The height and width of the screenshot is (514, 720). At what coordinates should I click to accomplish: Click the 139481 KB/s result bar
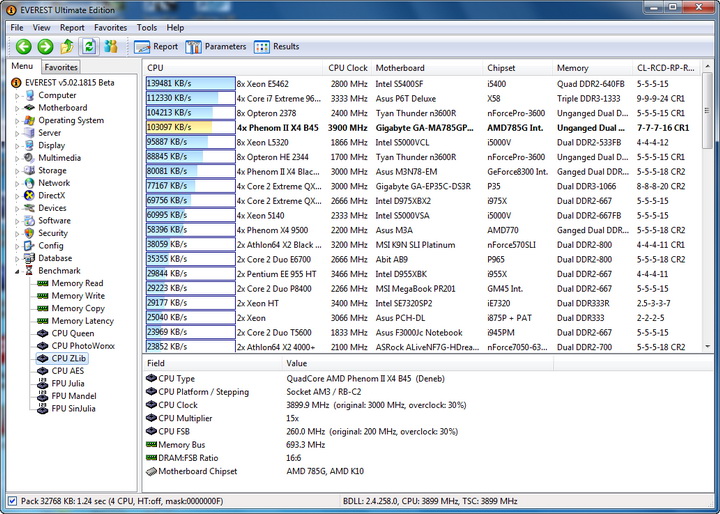click(191, 84)
